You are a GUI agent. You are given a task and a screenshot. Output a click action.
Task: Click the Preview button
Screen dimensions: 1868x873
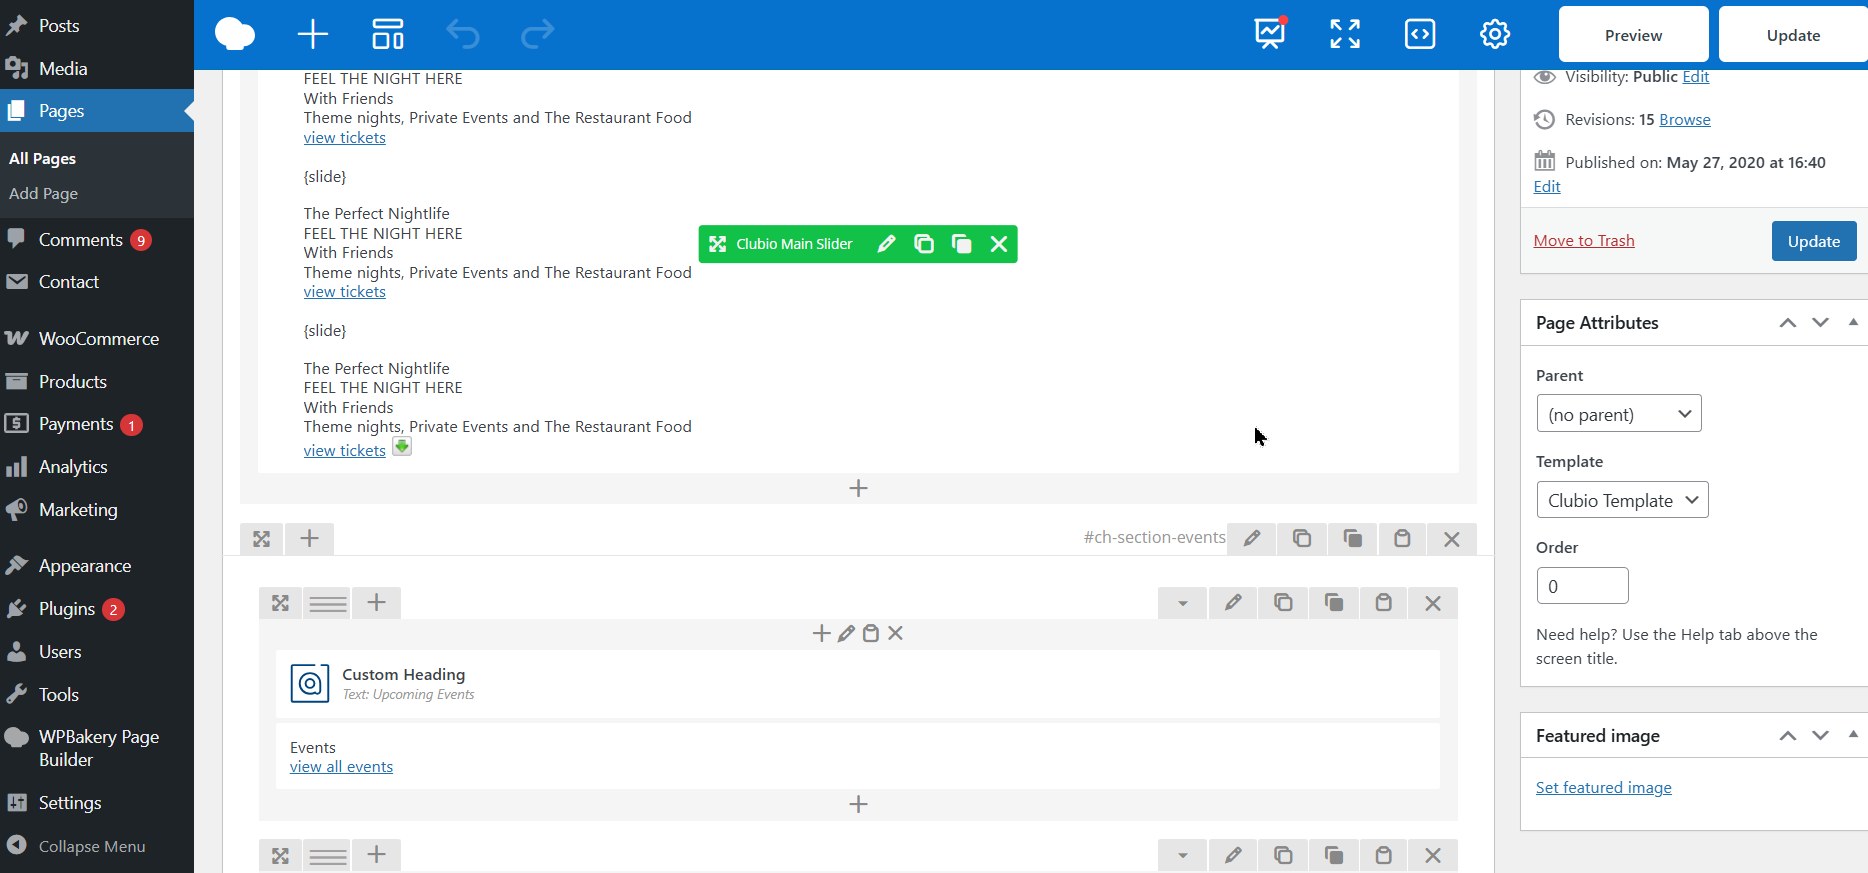click(x=1633, y=35)
